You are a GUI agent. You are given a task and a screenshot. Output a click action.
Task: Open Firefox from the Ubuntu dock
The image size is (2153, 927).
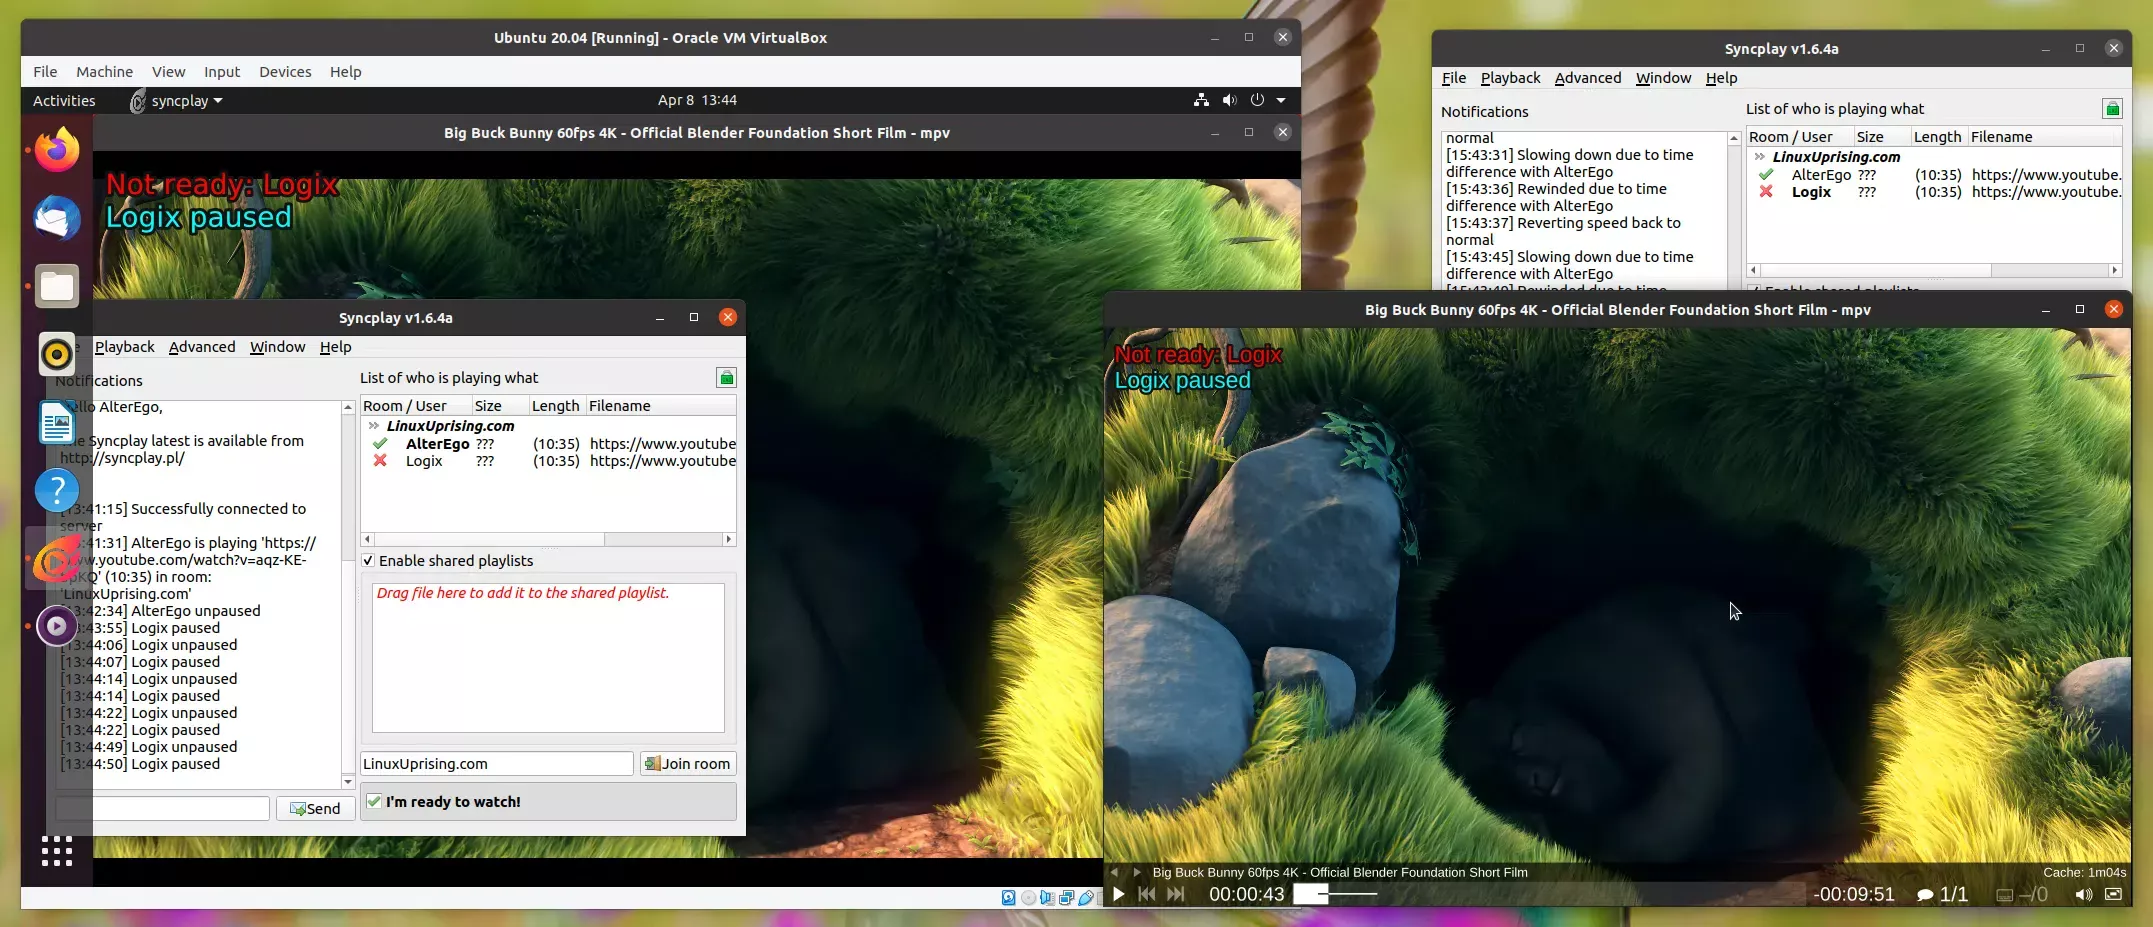tap(57, 150)
